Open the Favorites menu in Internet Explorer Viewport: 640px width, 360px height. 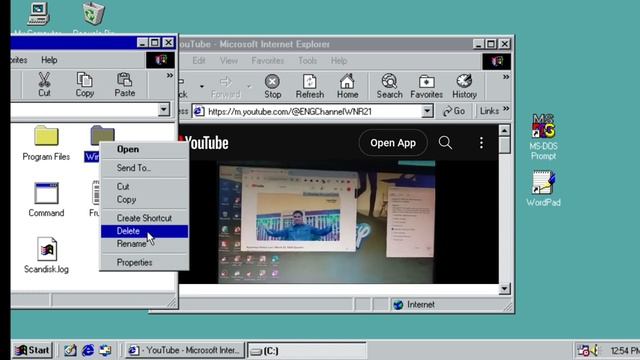click(267, 60)
